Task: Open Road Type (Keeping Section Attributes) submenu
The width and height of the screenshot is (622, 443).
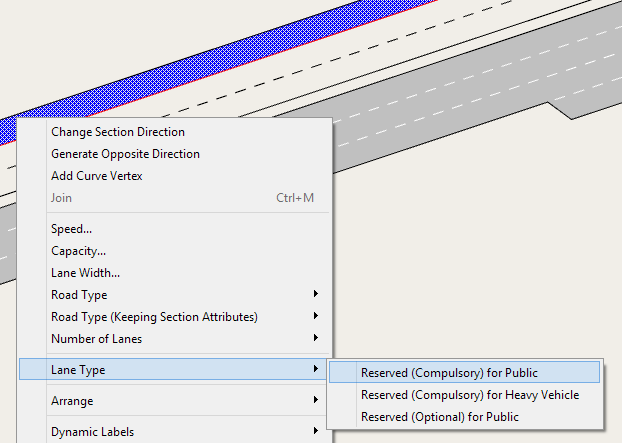Action: tap(154, 317)
